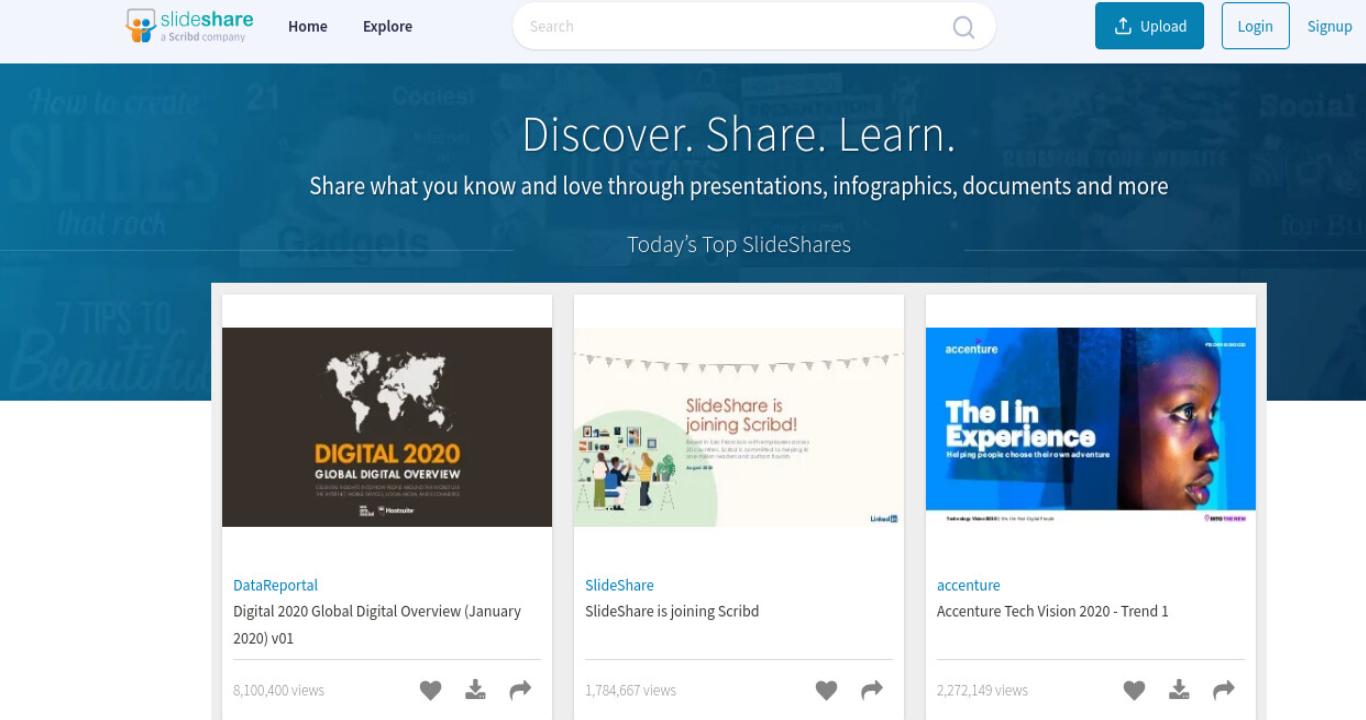
Task: Click the 2,272,149 views text
Action: coord(982,690)
